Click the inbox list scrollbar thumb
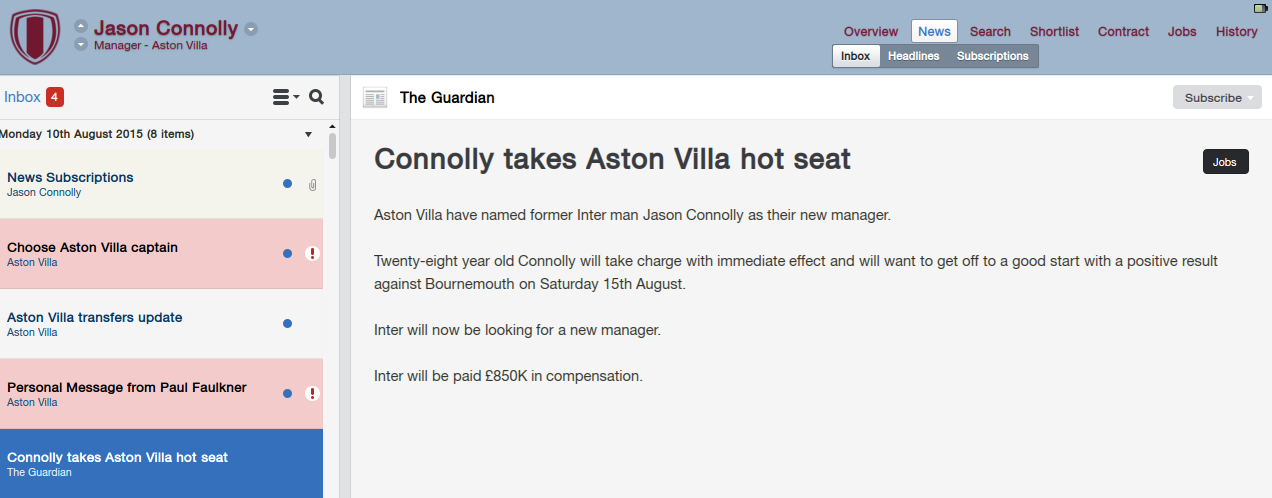 pos(333,147)
